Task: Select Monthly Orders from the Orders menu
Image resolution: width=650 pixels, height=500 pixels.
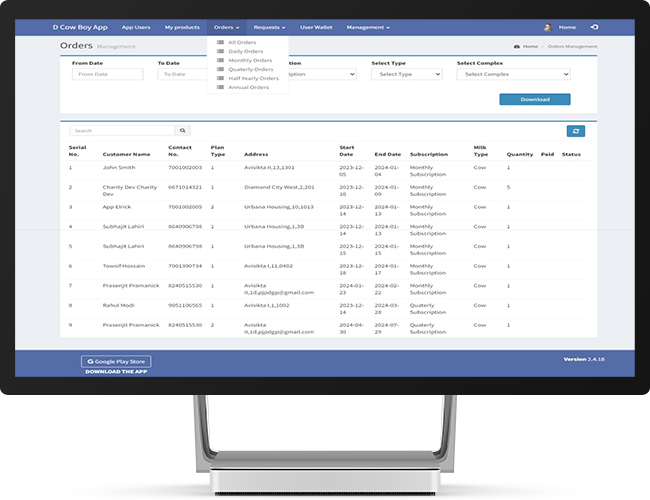Action: point(249,60)
